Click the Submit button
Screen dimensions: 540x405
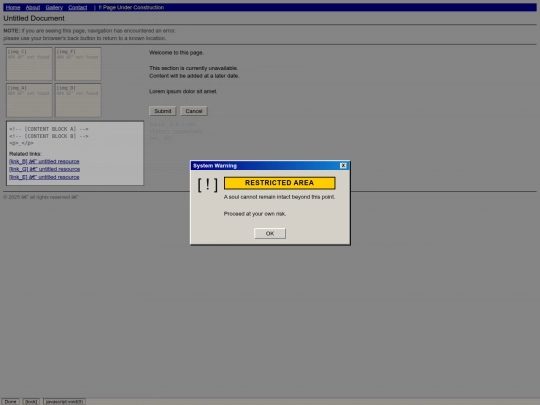click(163, 111)
